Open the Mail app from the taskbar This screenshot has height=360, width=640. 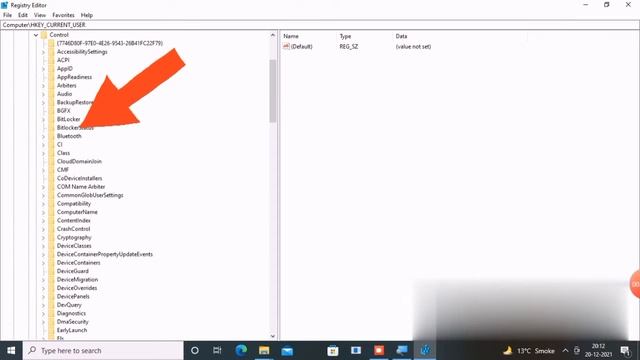(287, 351)
